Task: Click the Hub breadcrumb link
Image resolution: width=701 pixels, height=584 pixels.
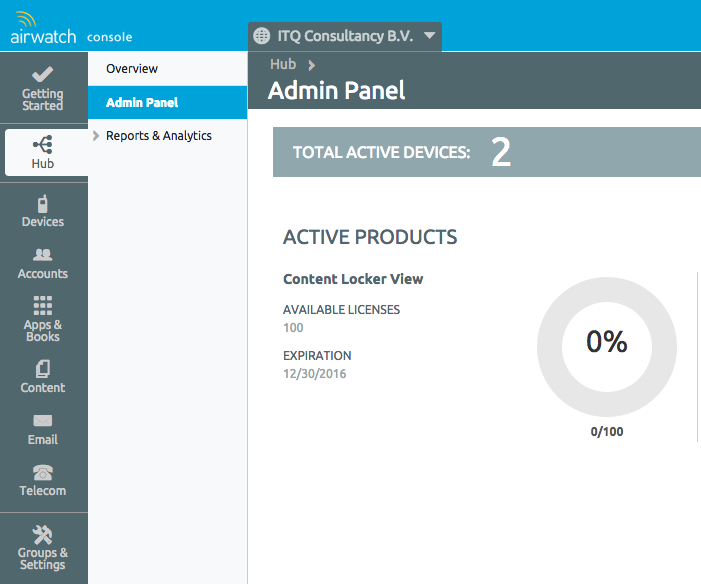Action: (283, 64)
